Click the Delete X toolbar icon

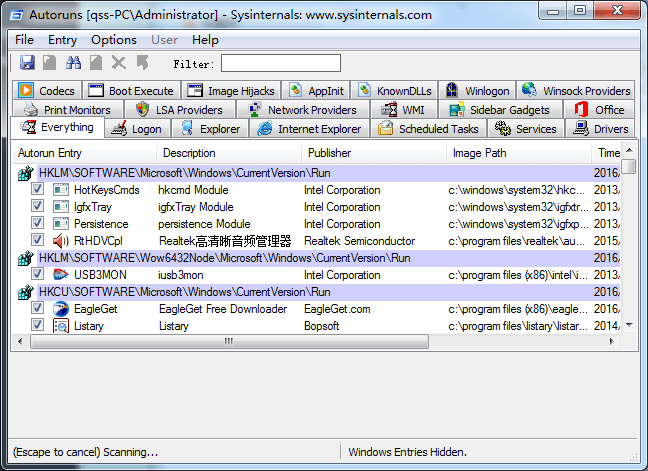click(x=119, y=63)
